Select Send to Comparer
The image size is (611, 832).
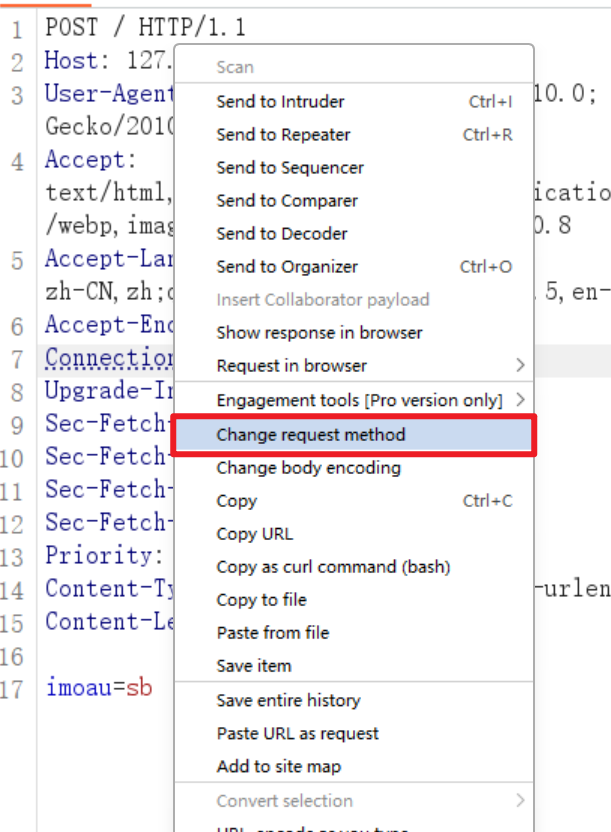click(x=285, y=200)
